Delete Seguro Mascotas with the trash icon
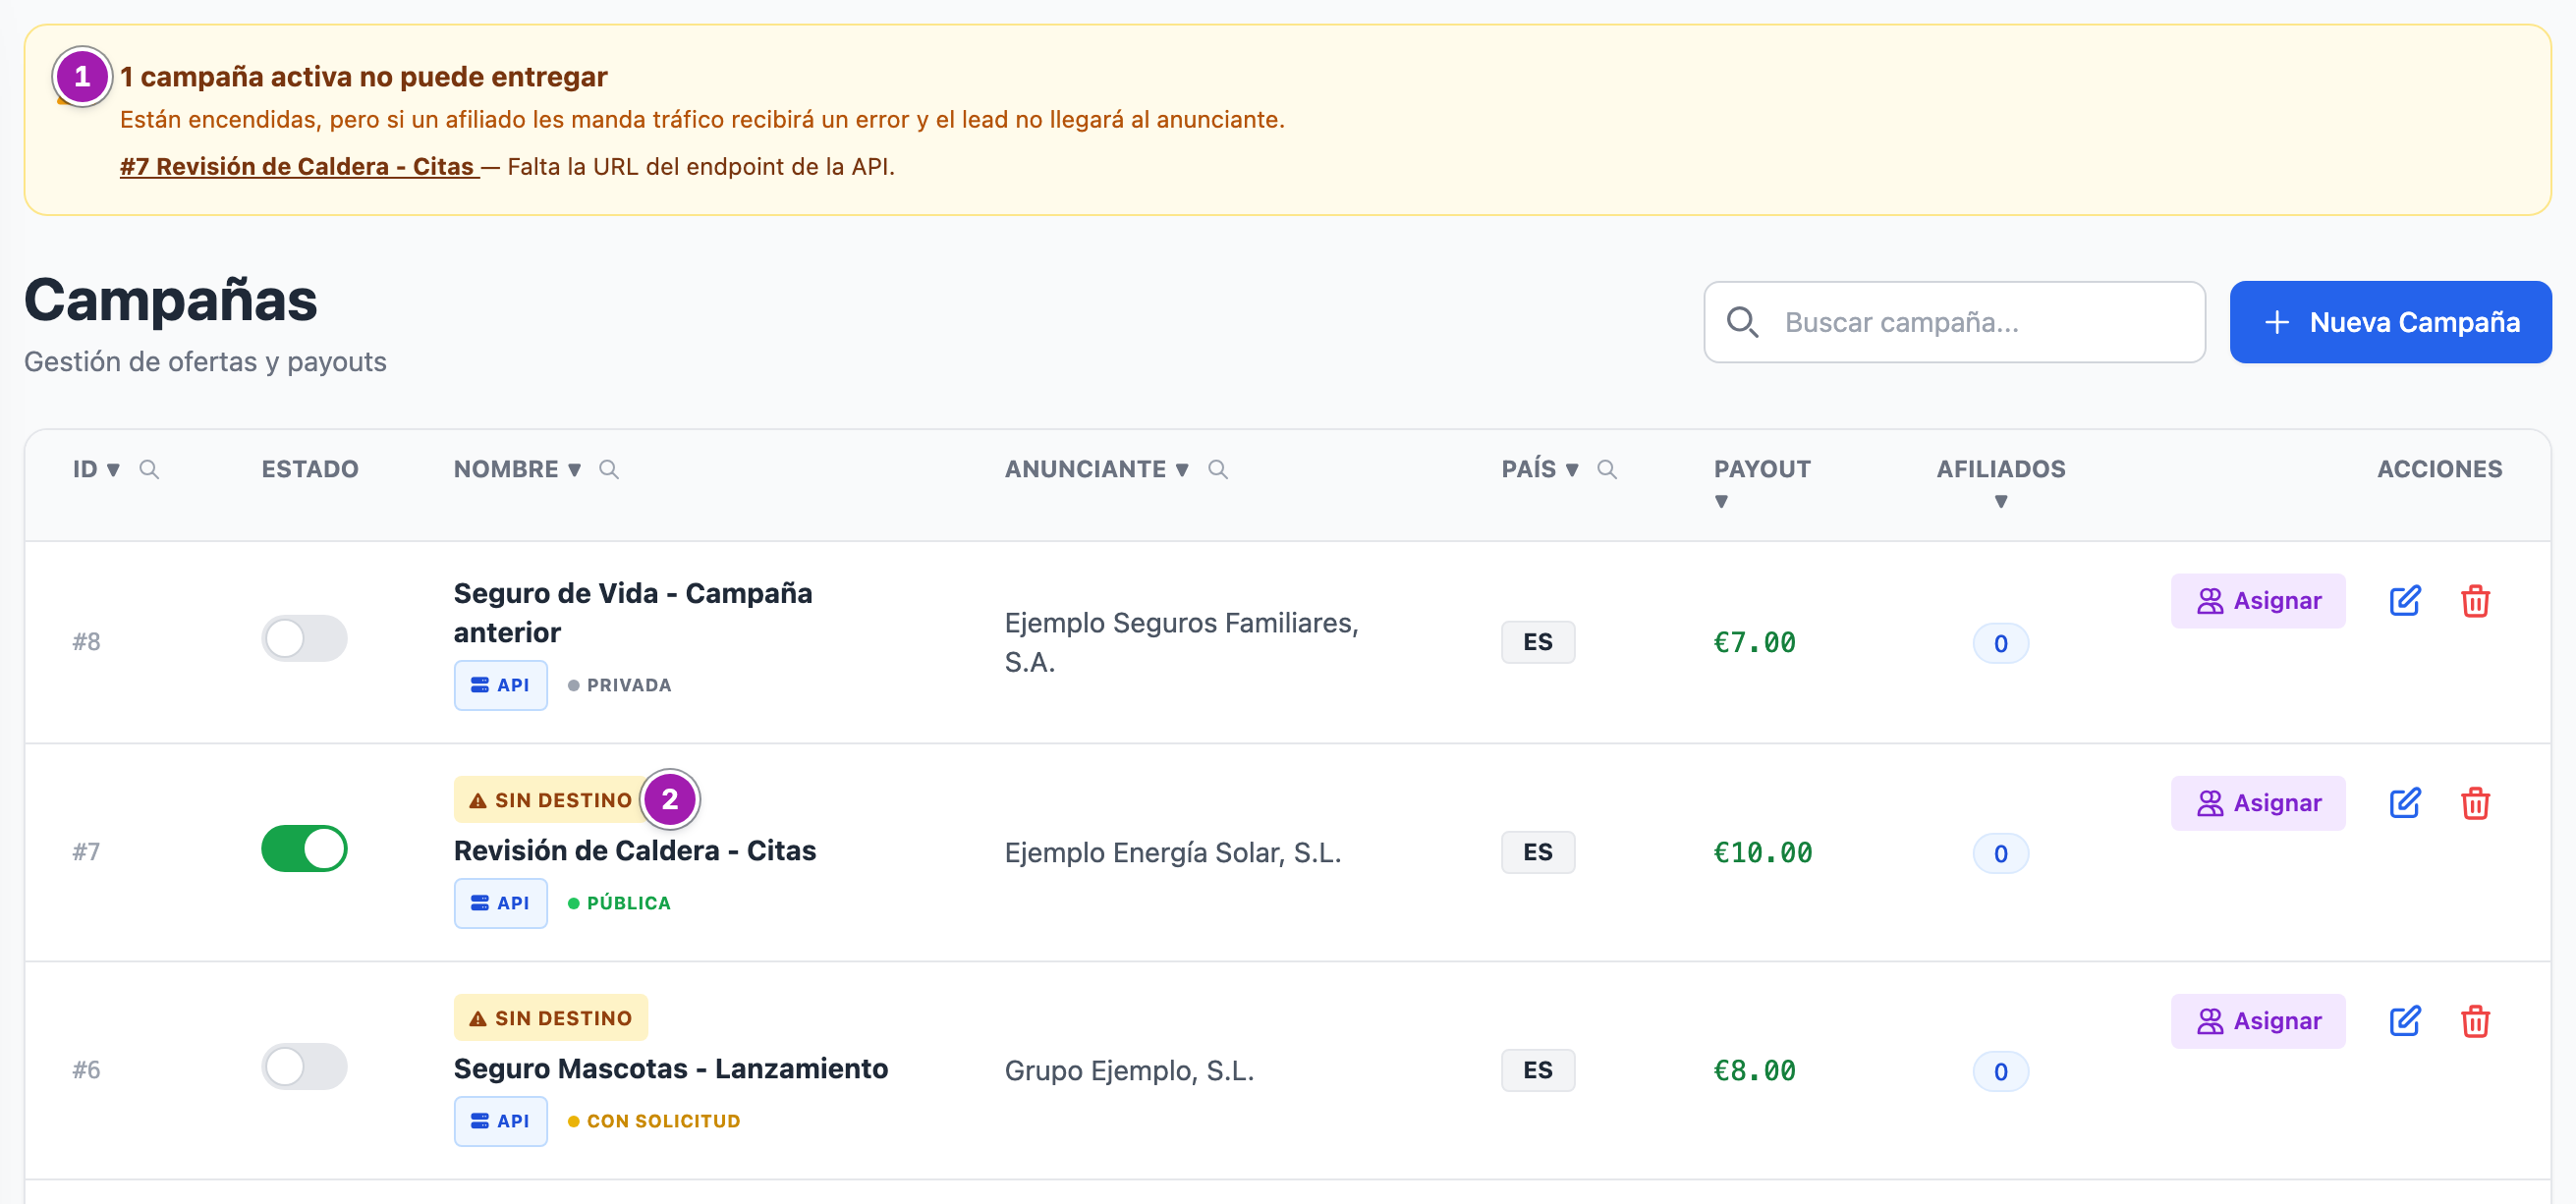This screenshot has width=2576, height=1204. pos(2475,1021)
